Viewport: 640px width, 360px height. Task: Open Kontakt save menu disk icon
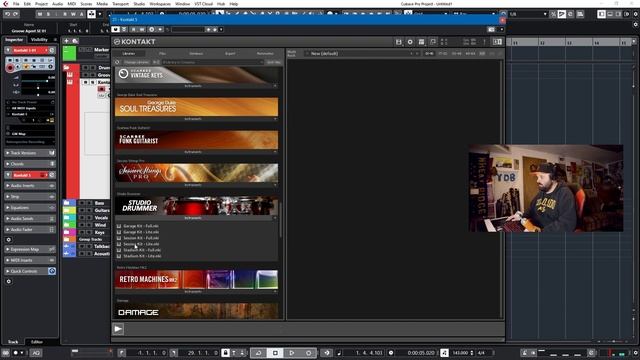click(x=399, y=42)
